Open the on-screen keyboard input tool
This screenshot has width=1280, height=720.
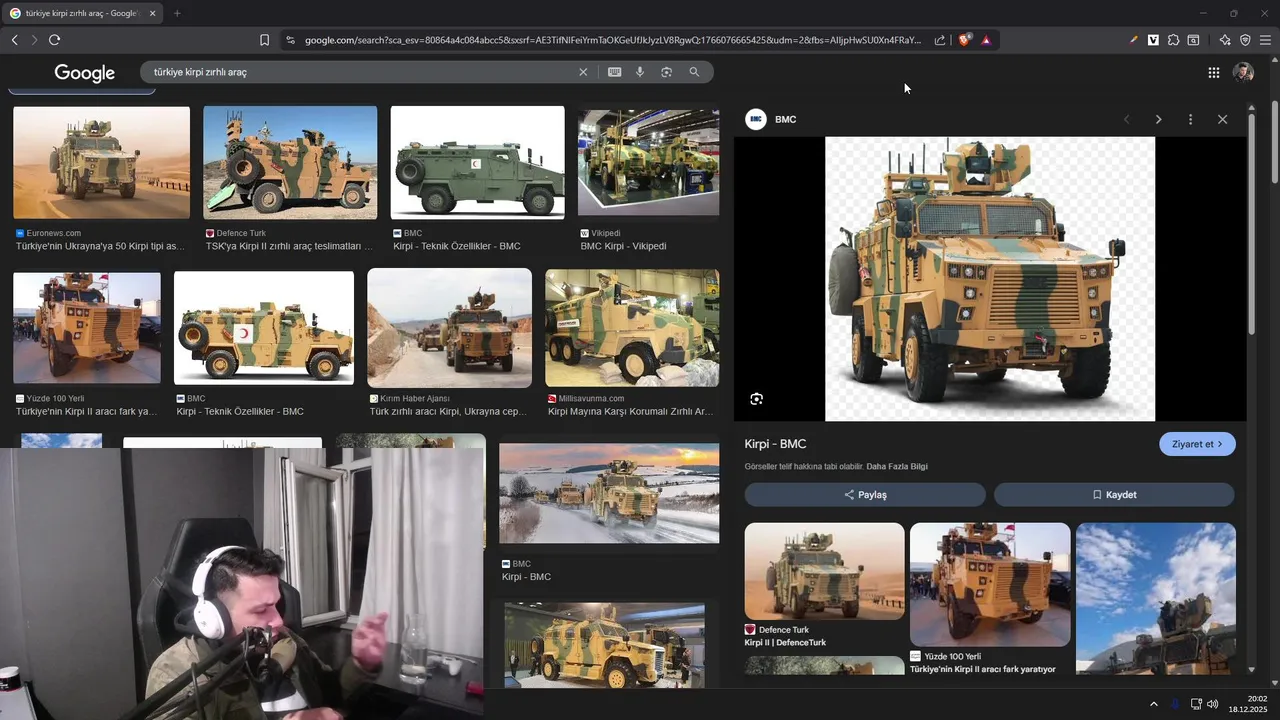(614, 72)
